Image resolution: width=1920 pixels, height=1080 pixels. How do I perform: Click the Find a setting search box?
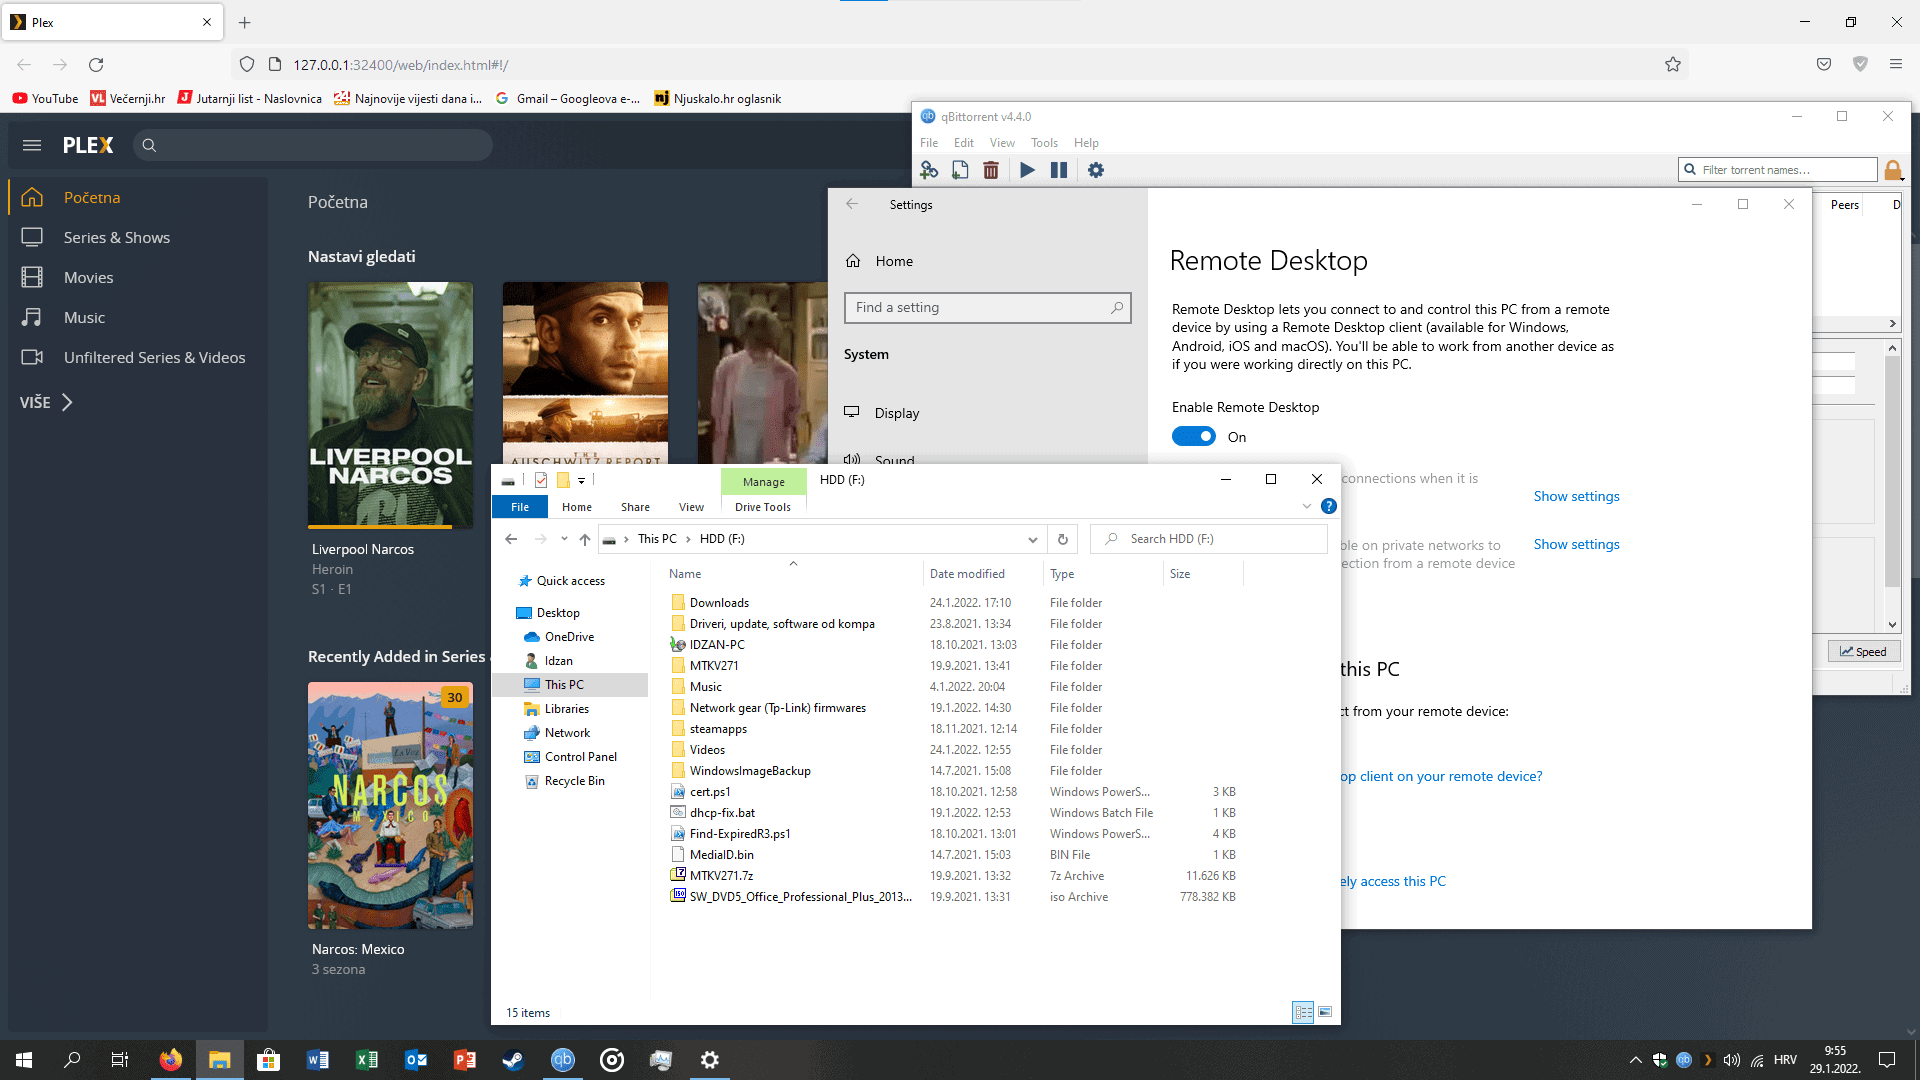pos(987,308)
